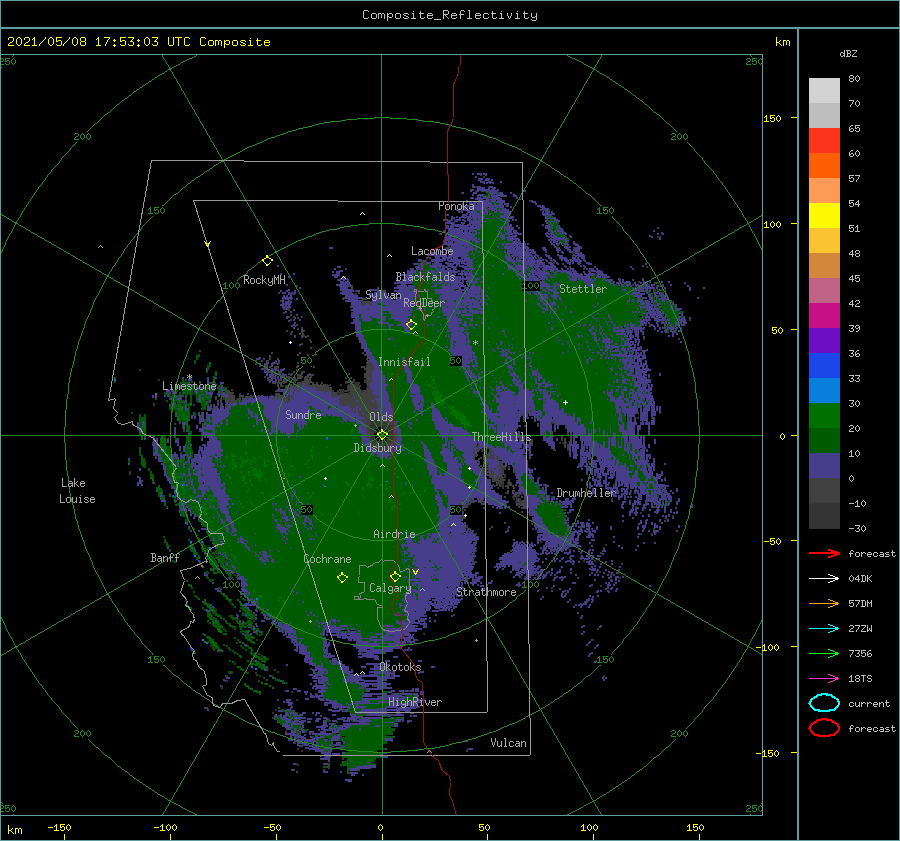
Task: Click the red forecast ellipse icon
Action: (824, 728)
